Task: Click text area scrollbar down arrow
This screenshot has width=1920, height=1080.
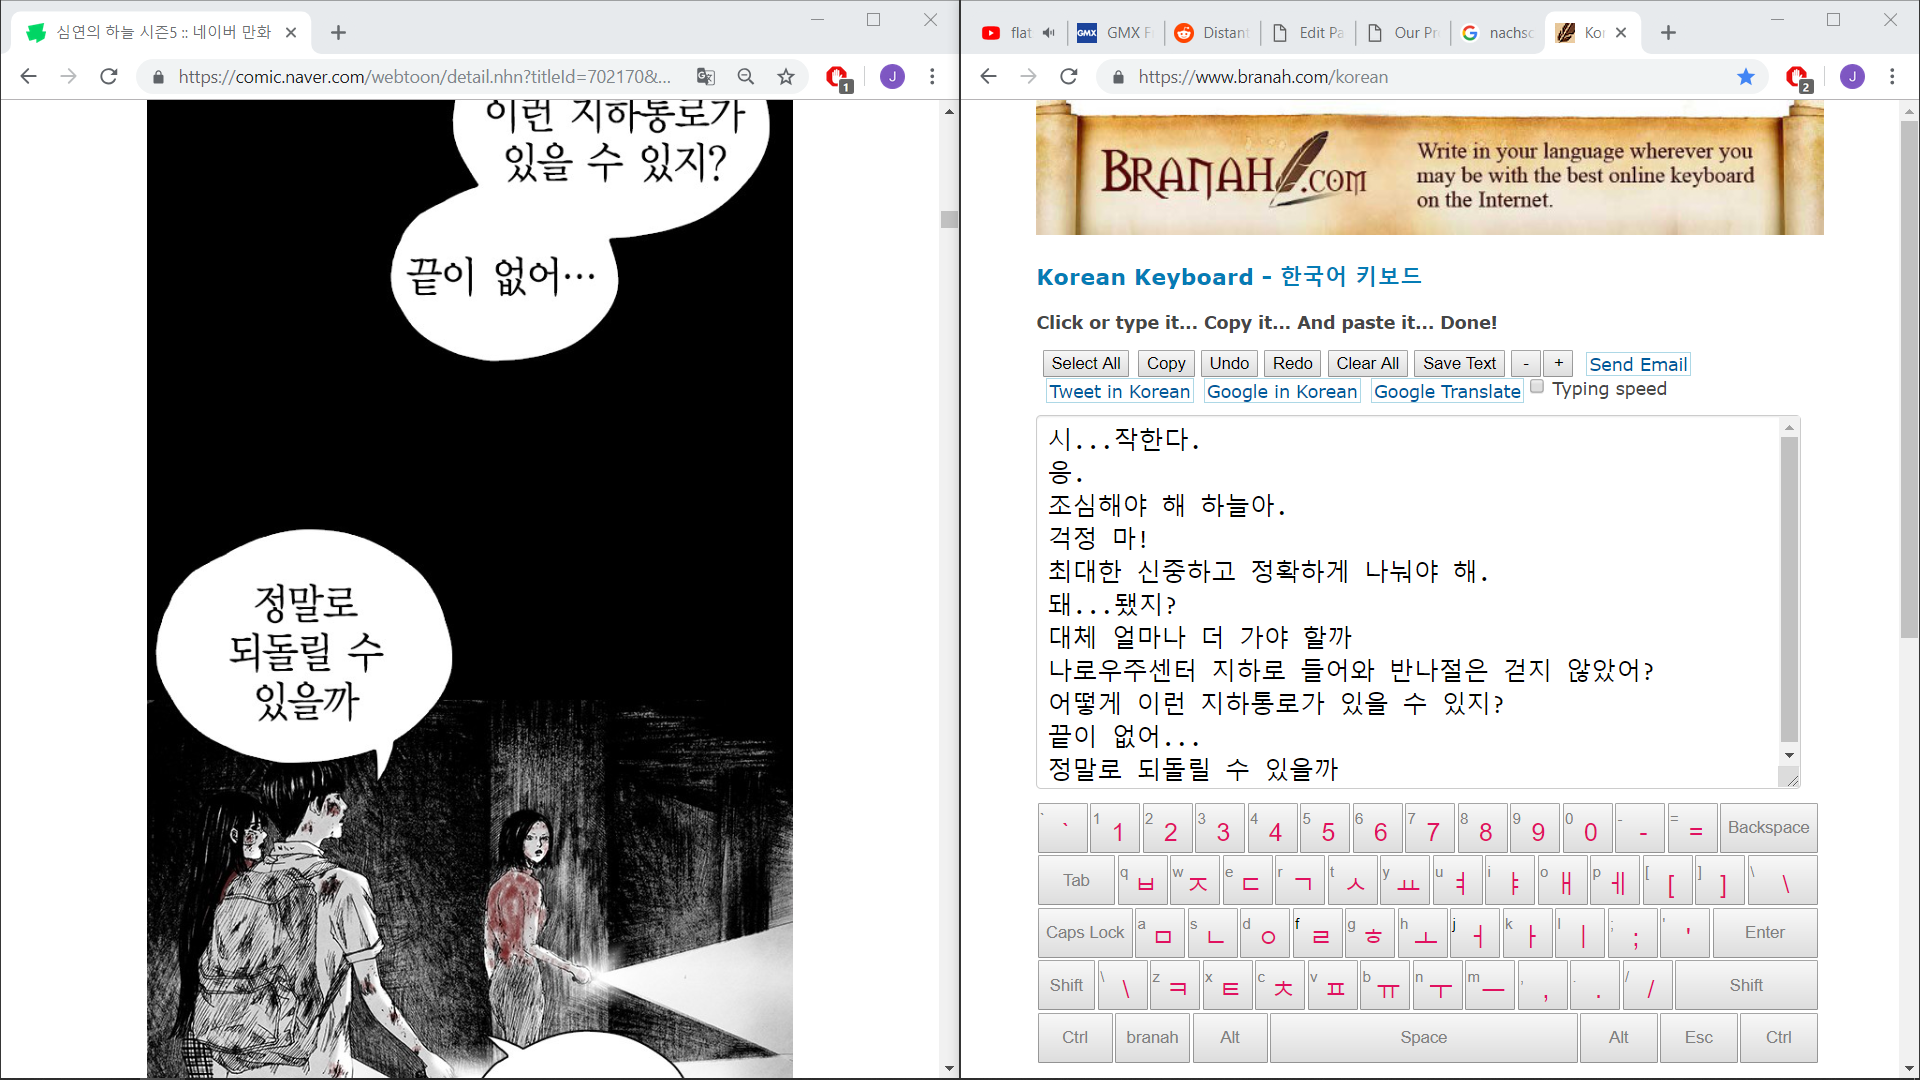Action: click(x=1789, y=756)
